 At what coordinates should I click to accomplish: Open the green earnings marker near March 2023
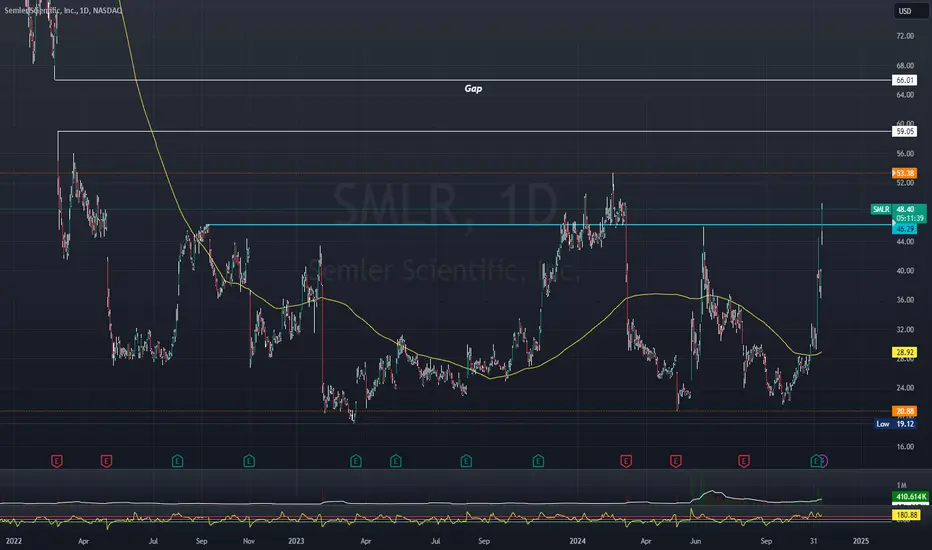click(x=355, y=461)
